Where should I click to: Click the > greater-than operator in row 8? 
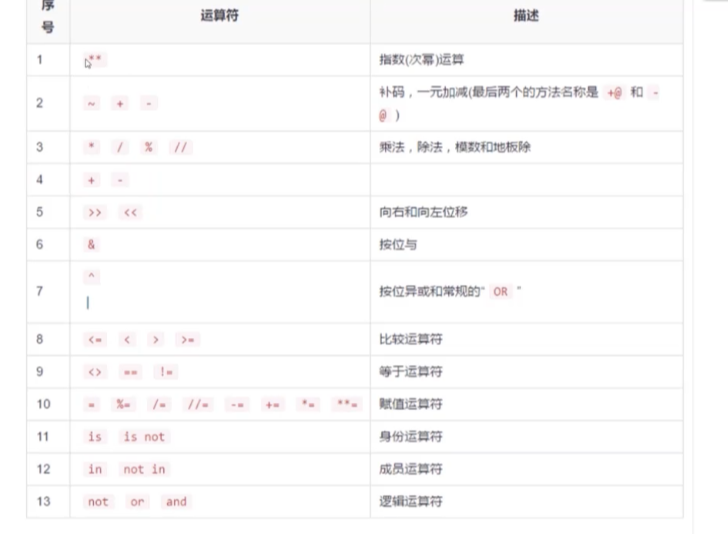tap(156, 340)
